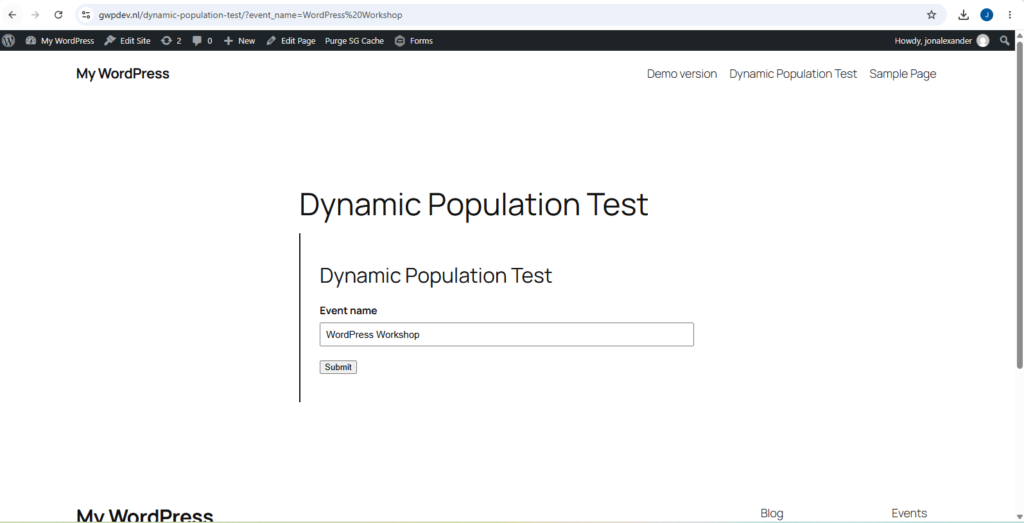Click the browser back arrow

12,14
